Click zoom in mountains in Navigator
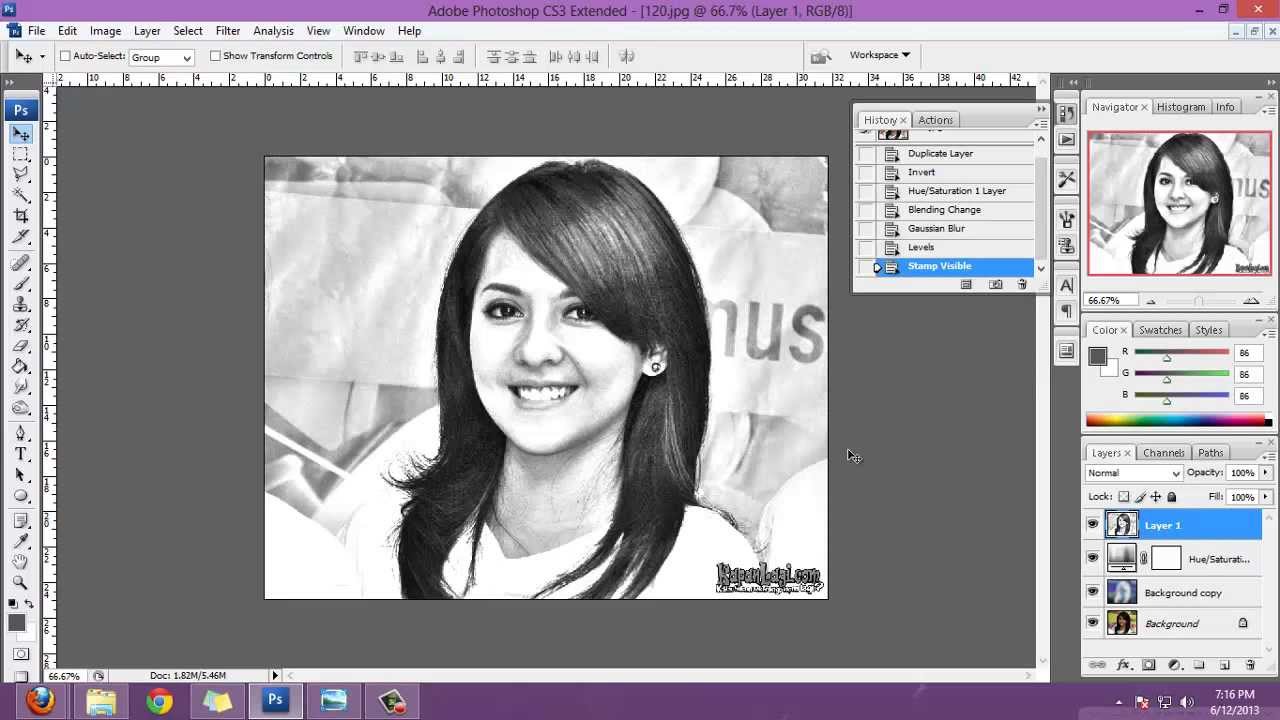 click(x=1251, y=301)
